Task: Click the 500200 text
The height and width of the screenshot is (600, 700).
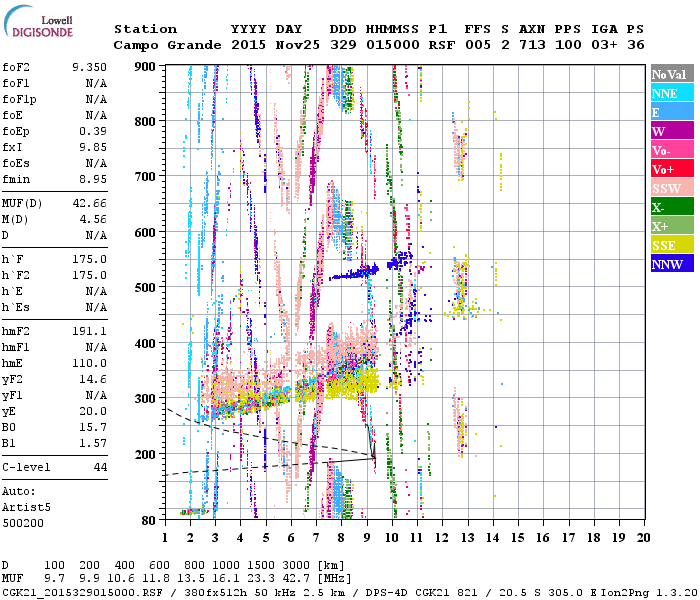Action: click(x=23, y=523)
